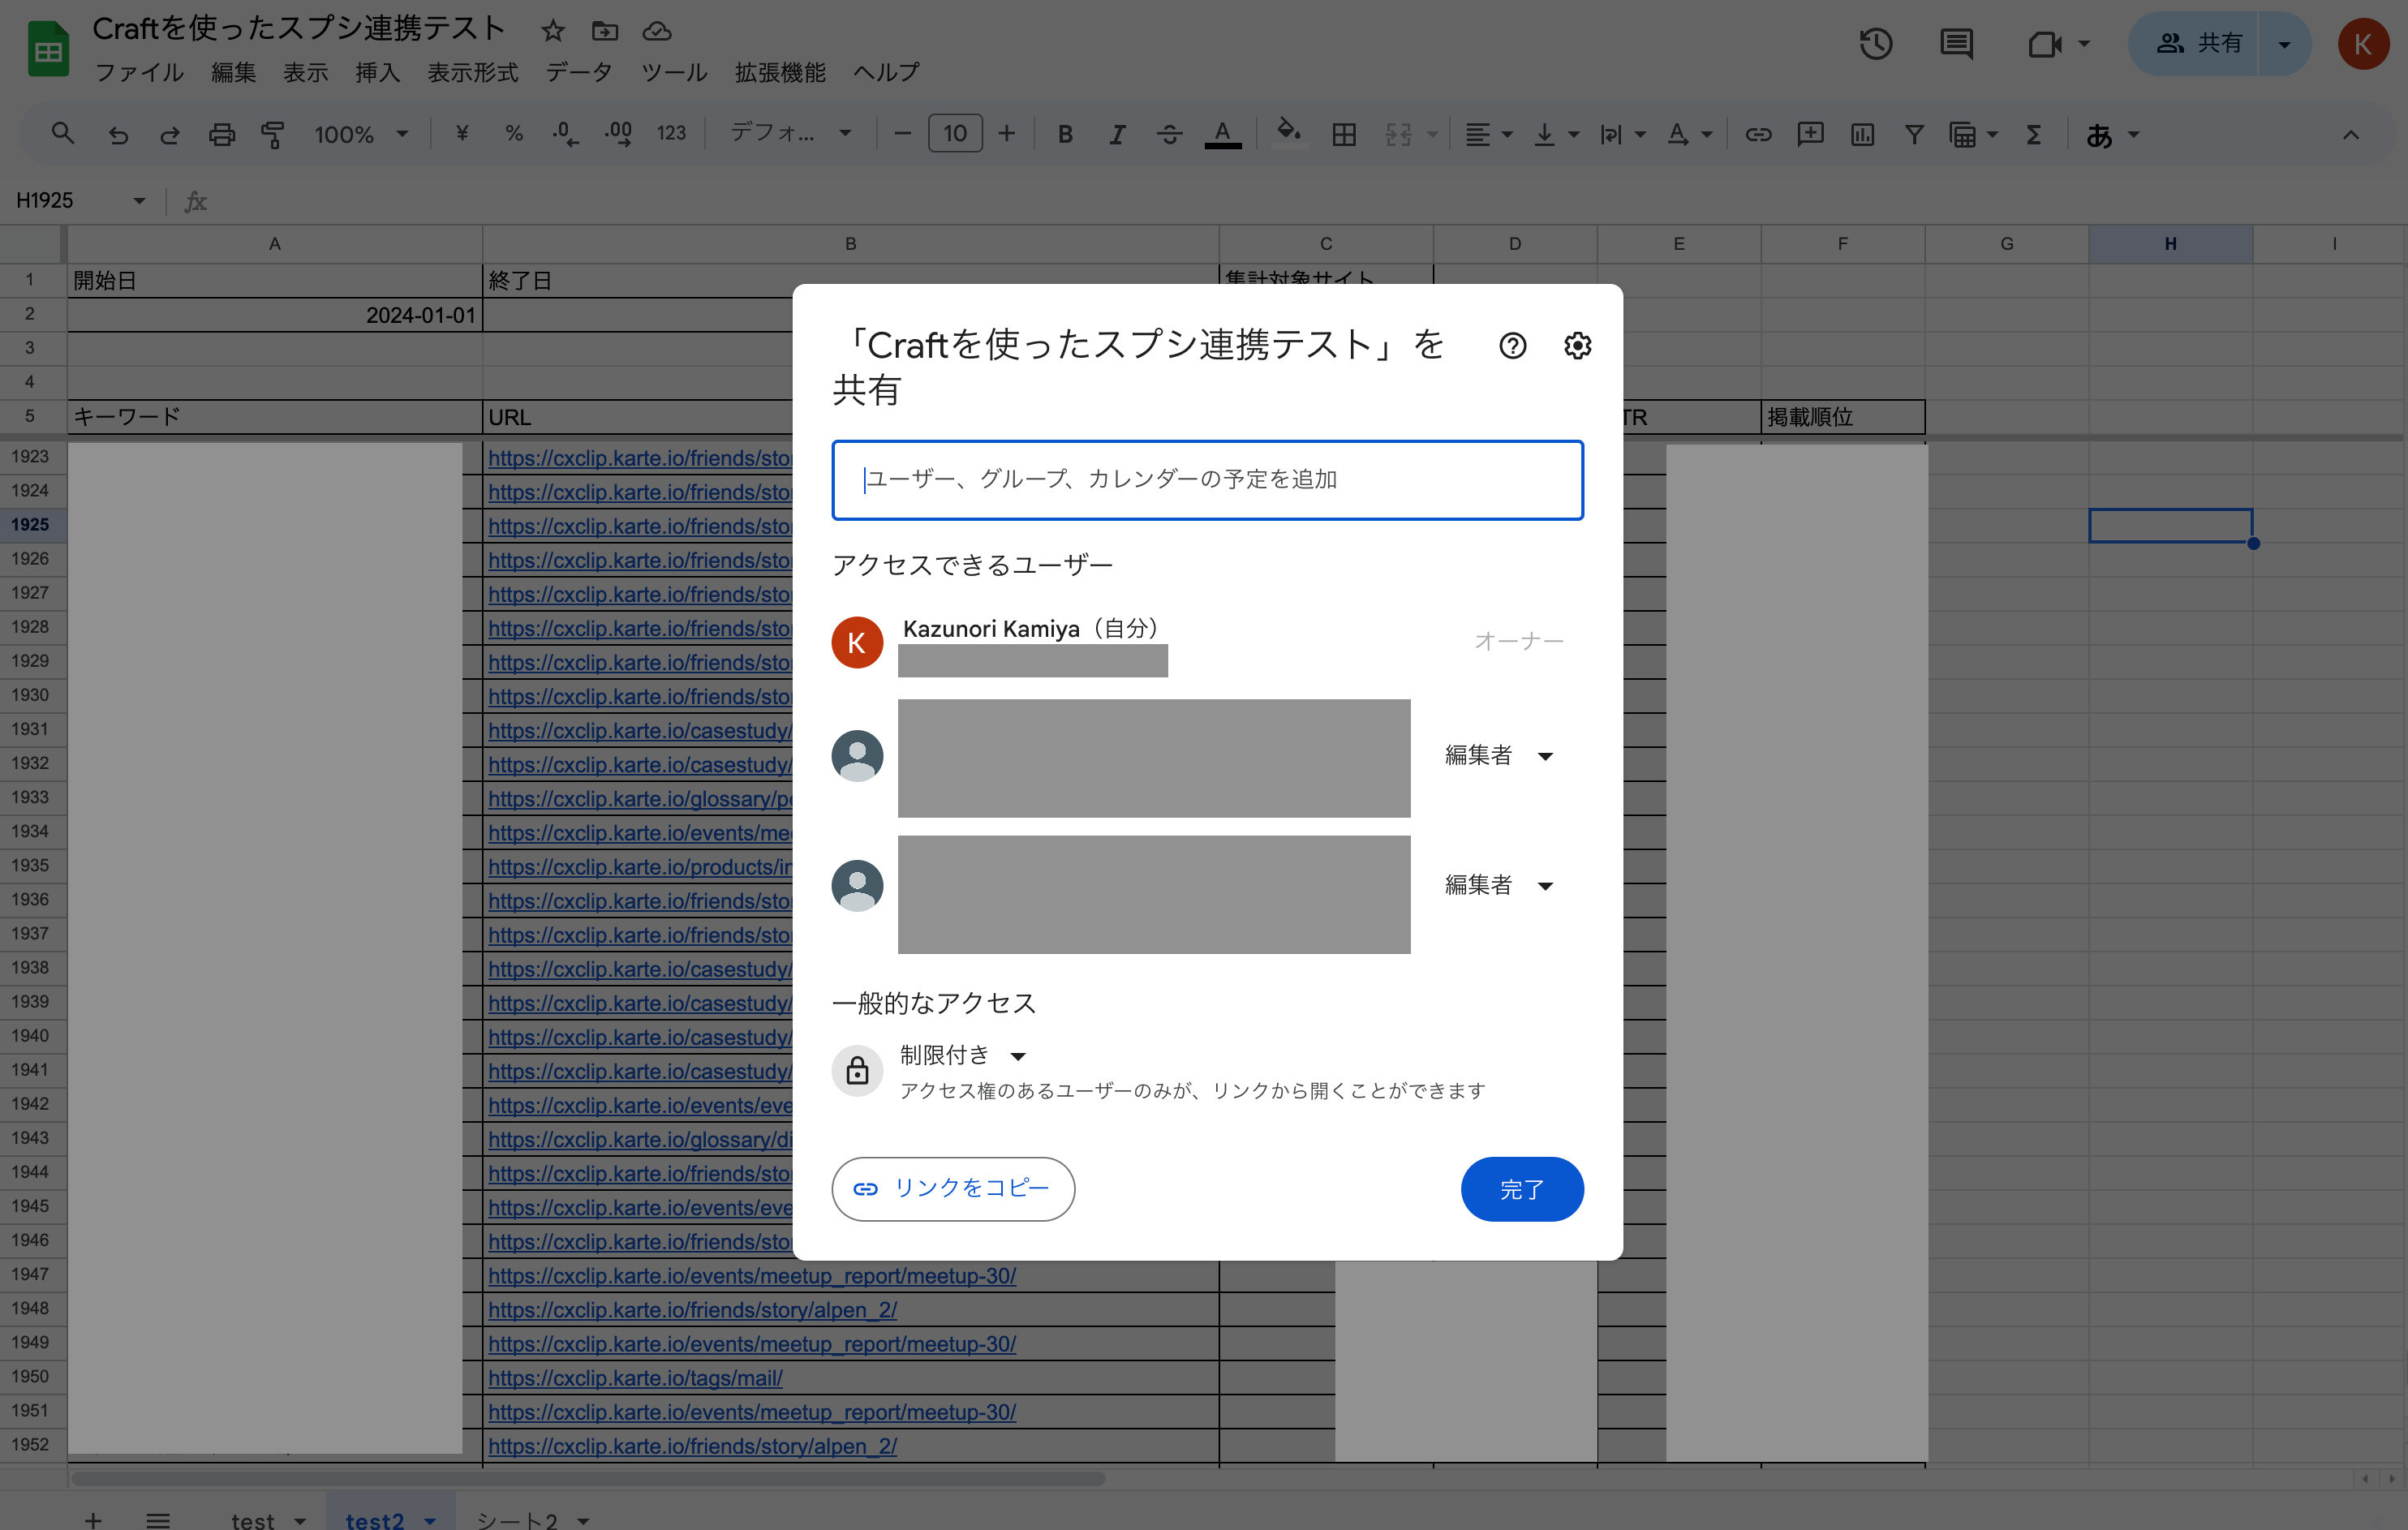This screenshot has width=2408, height=1530.
Task: Star the spreadsheet title
Action: 553,31
